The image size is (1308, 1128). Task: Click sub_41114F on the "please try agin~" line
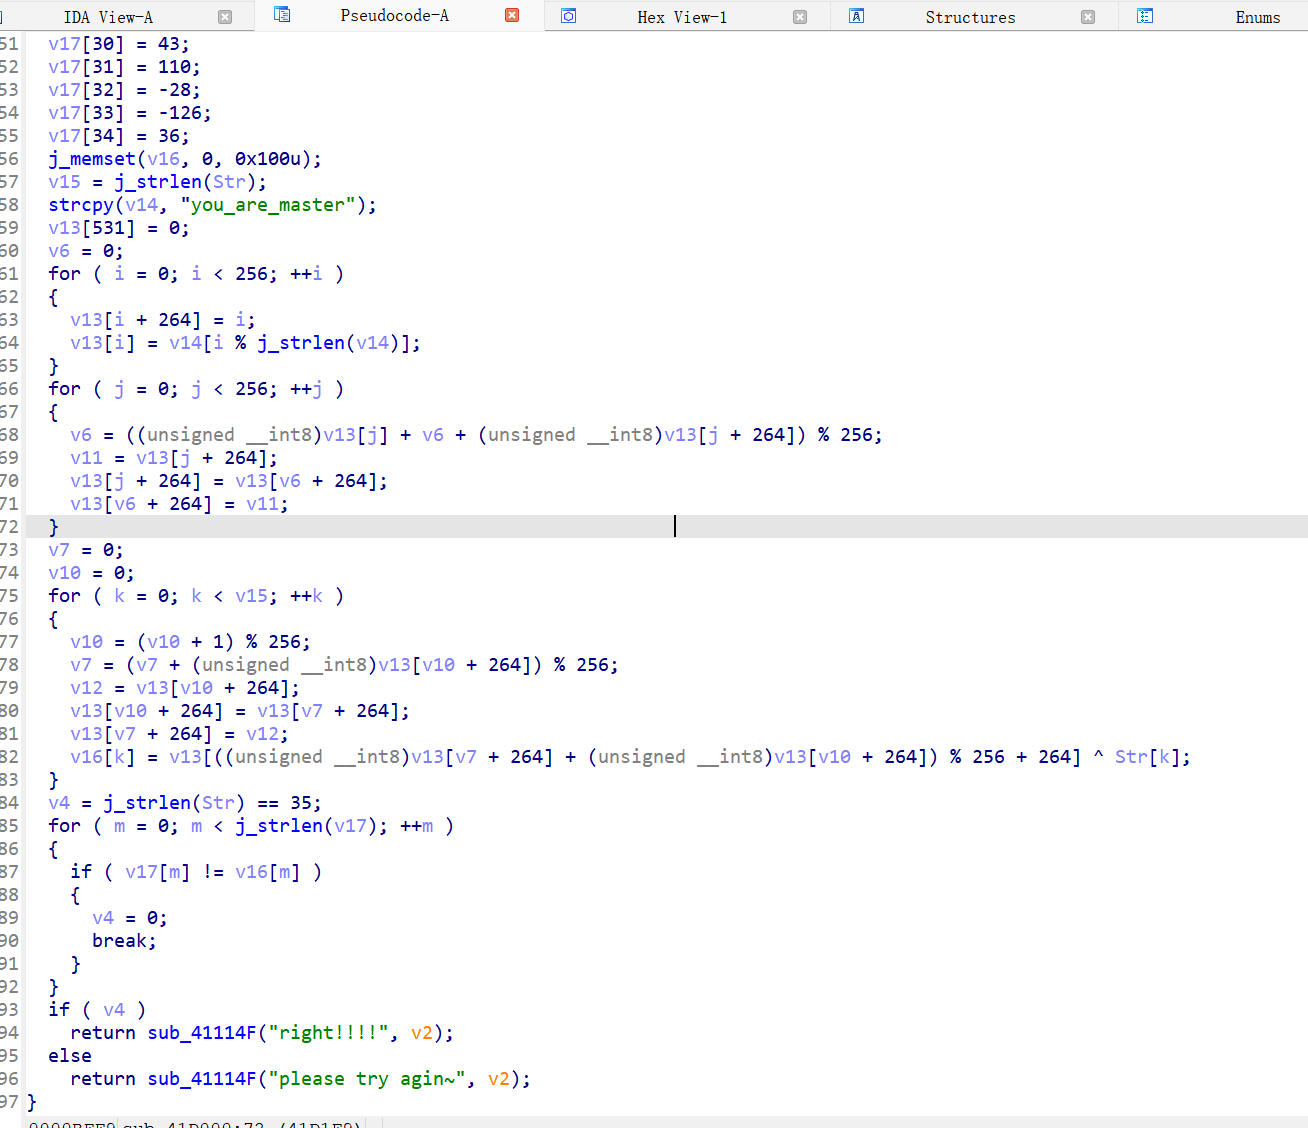pyautogui.click(x=202, y=1079)
